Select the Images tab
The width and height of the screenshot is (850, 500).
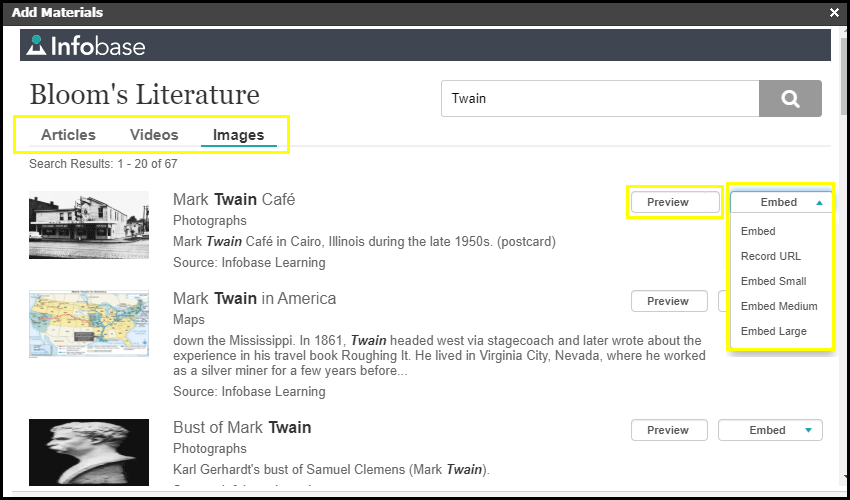point(239,134)
